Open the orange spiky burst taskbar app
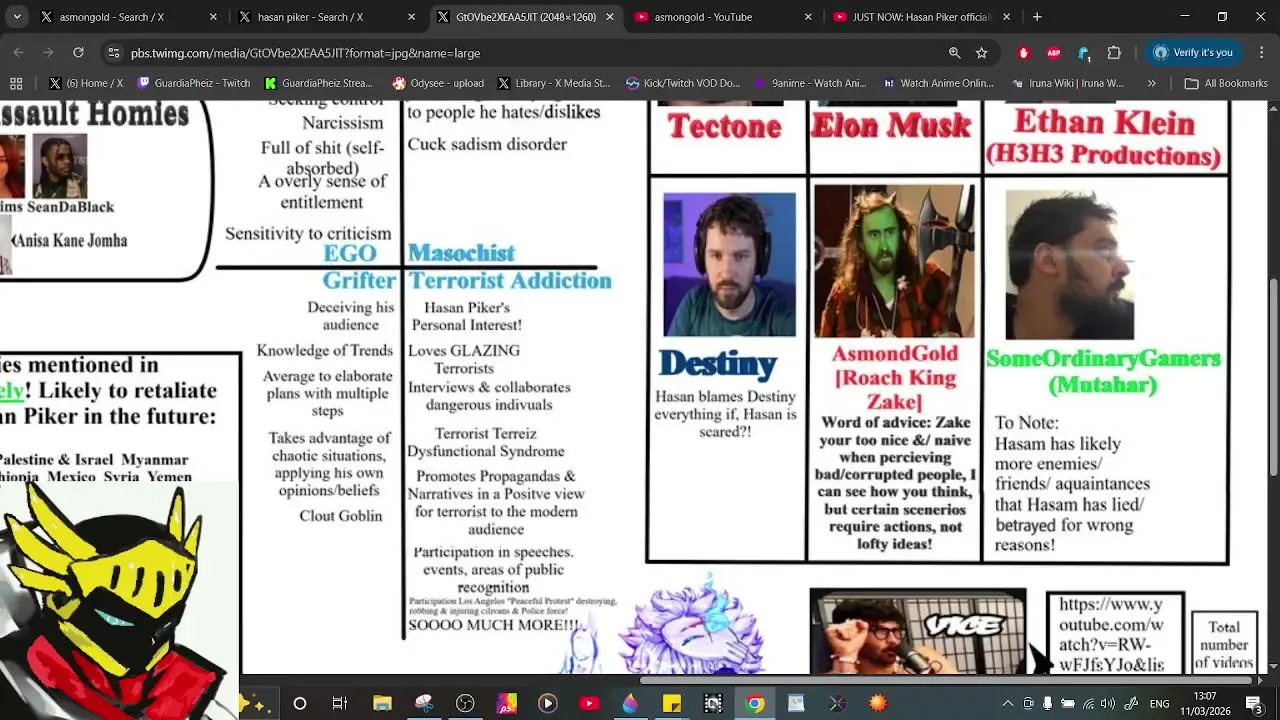Screen dimensions: 1280x720 click(x=878, y=703)
